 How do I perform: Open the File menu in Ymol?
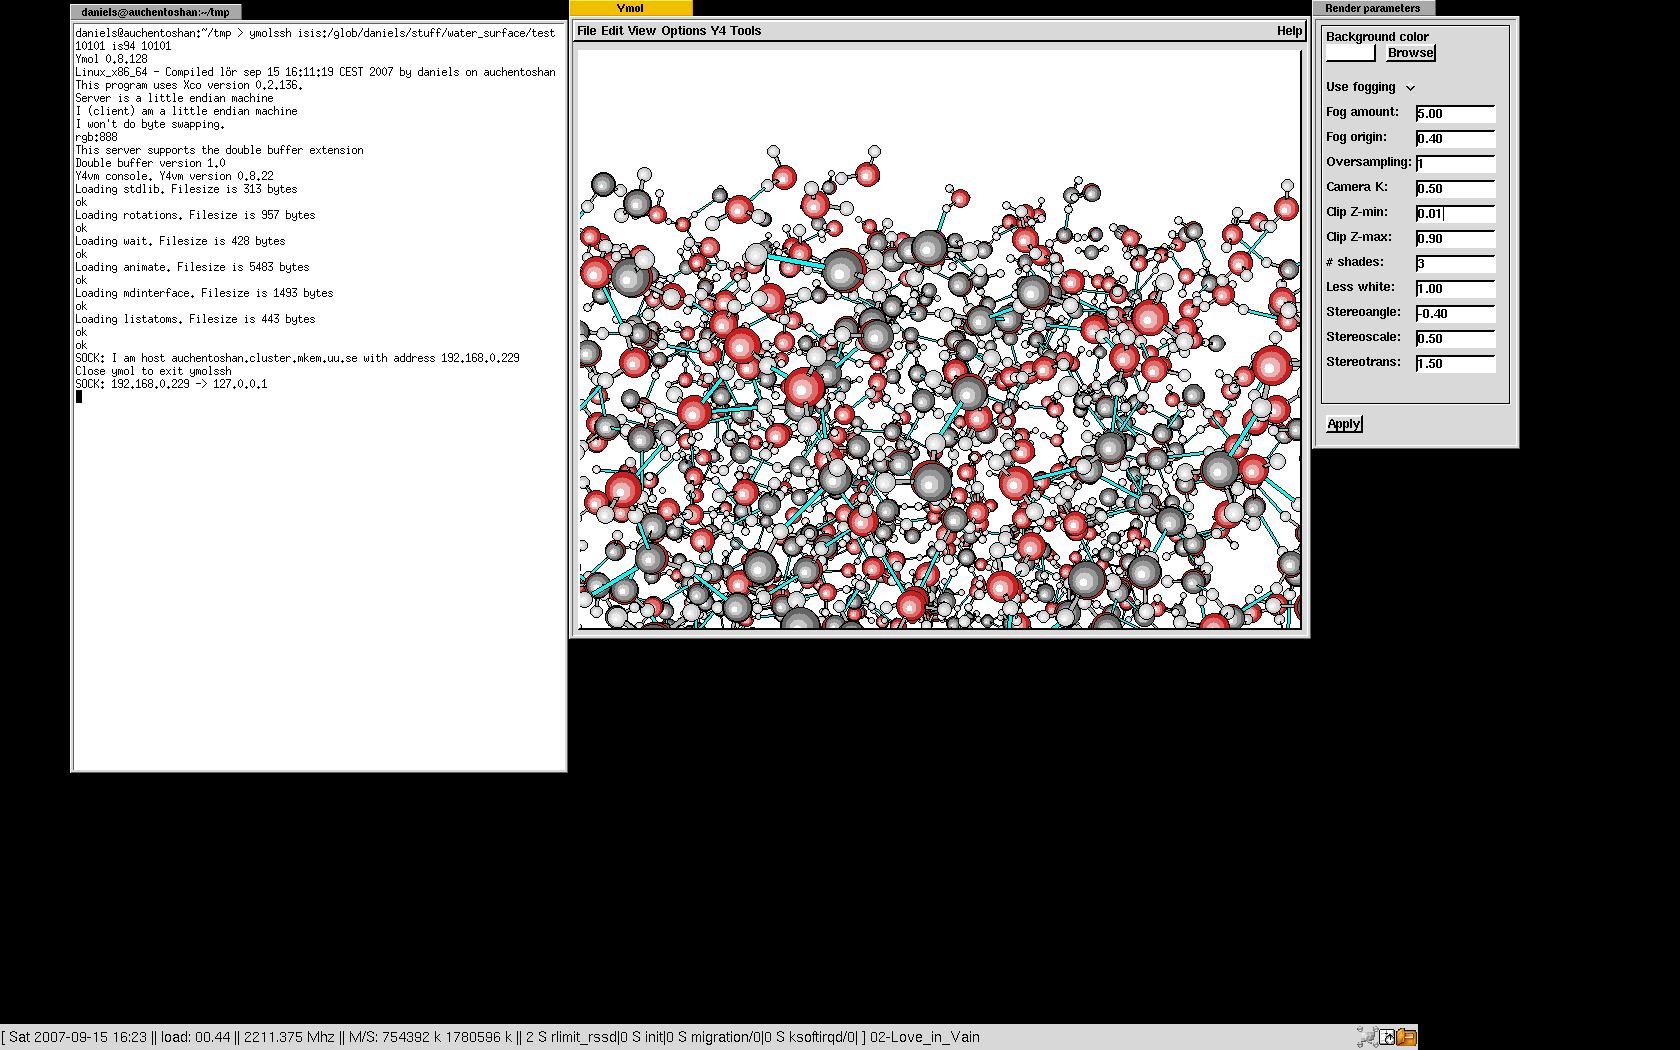(586, 31)
